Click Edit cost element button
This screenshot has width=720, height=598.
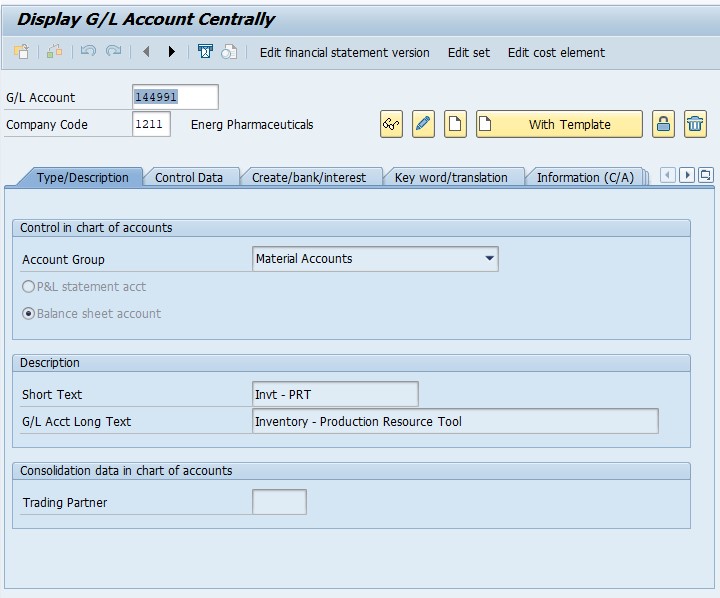(556, 53)
